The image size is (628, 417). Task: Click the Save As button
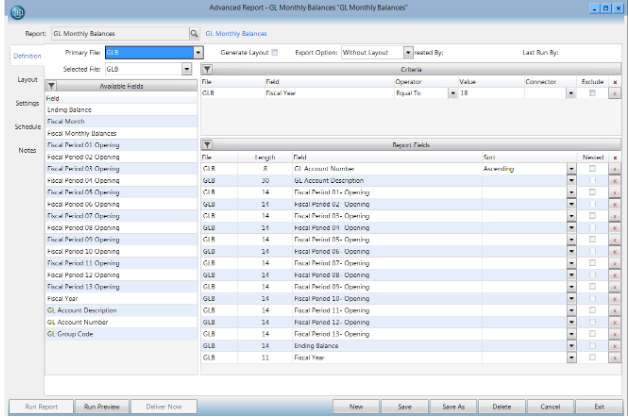pos(453,407)
